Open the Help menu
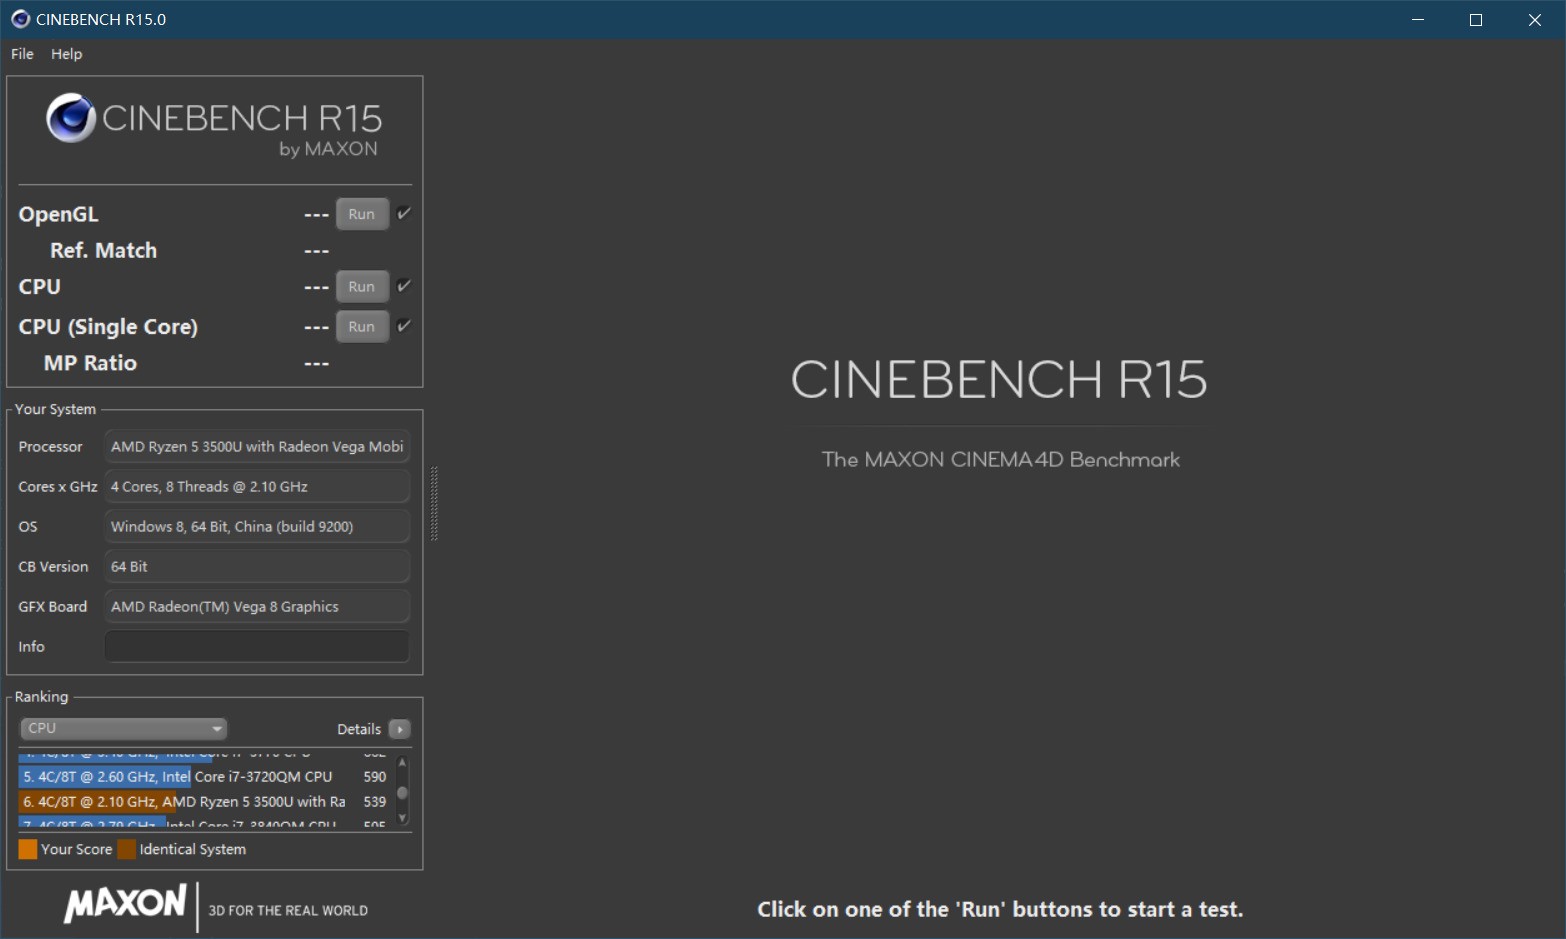This screenshot has width=1566, height=939. tap(66, 54)
